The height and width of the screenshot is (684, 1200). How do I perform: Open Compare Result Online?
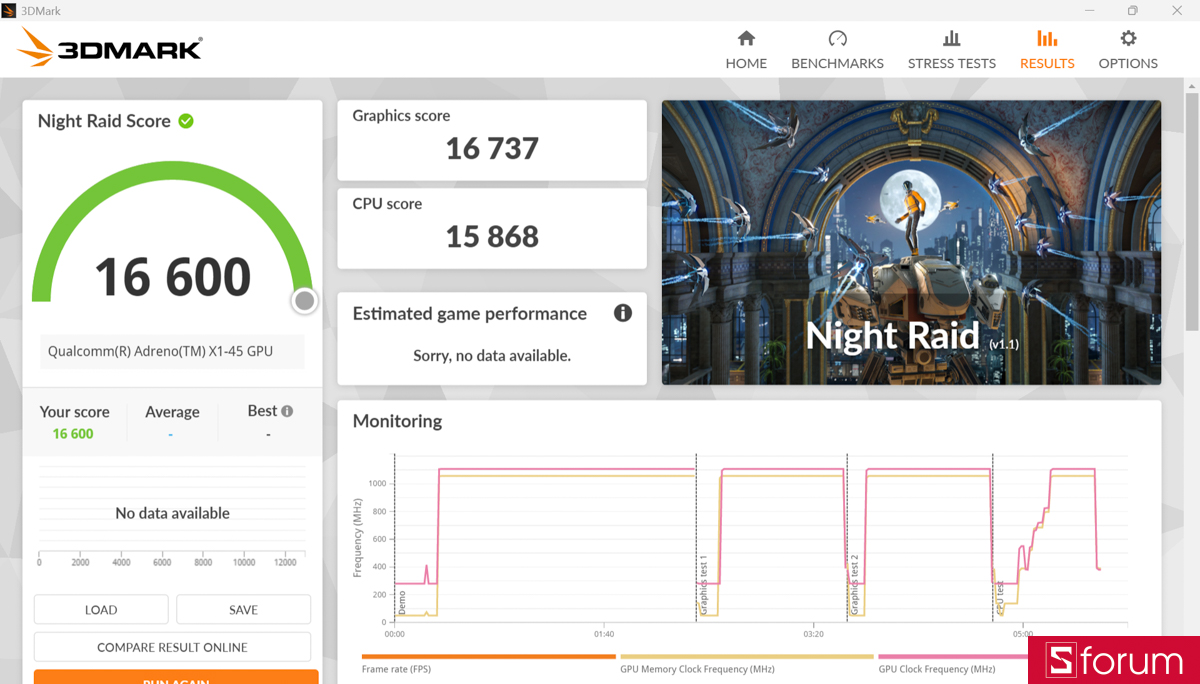coord(171,647)
